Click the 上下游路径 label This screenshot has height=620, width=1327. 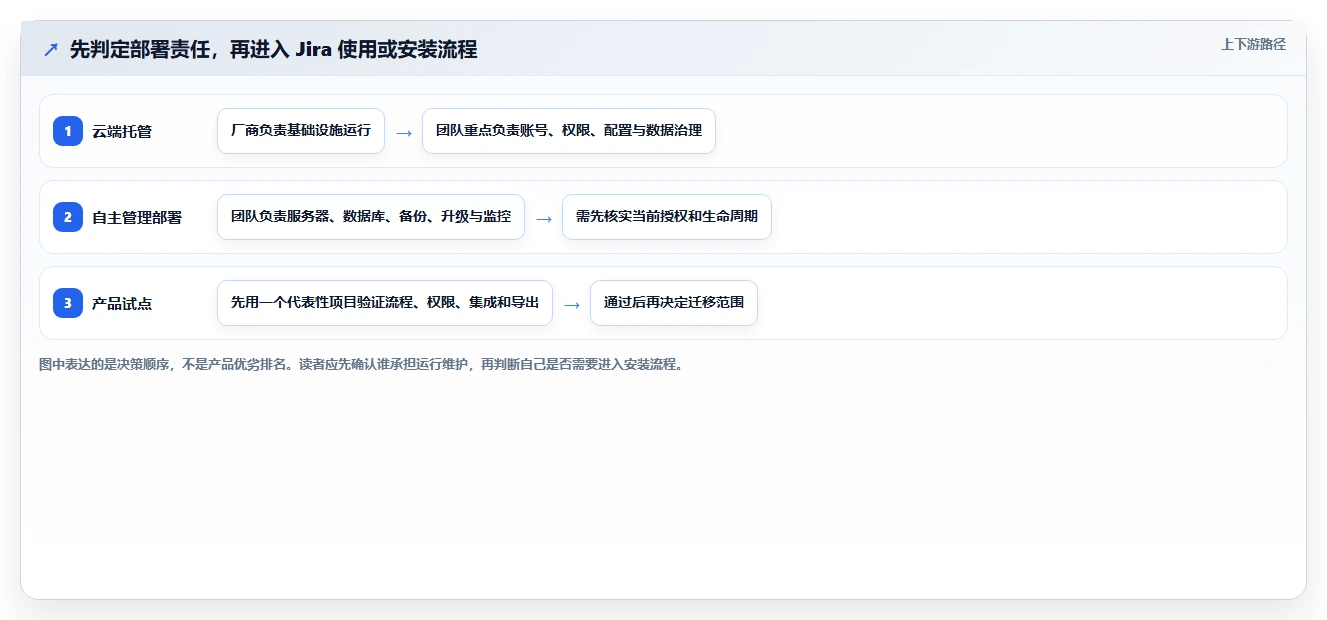tap(1253, 44)
